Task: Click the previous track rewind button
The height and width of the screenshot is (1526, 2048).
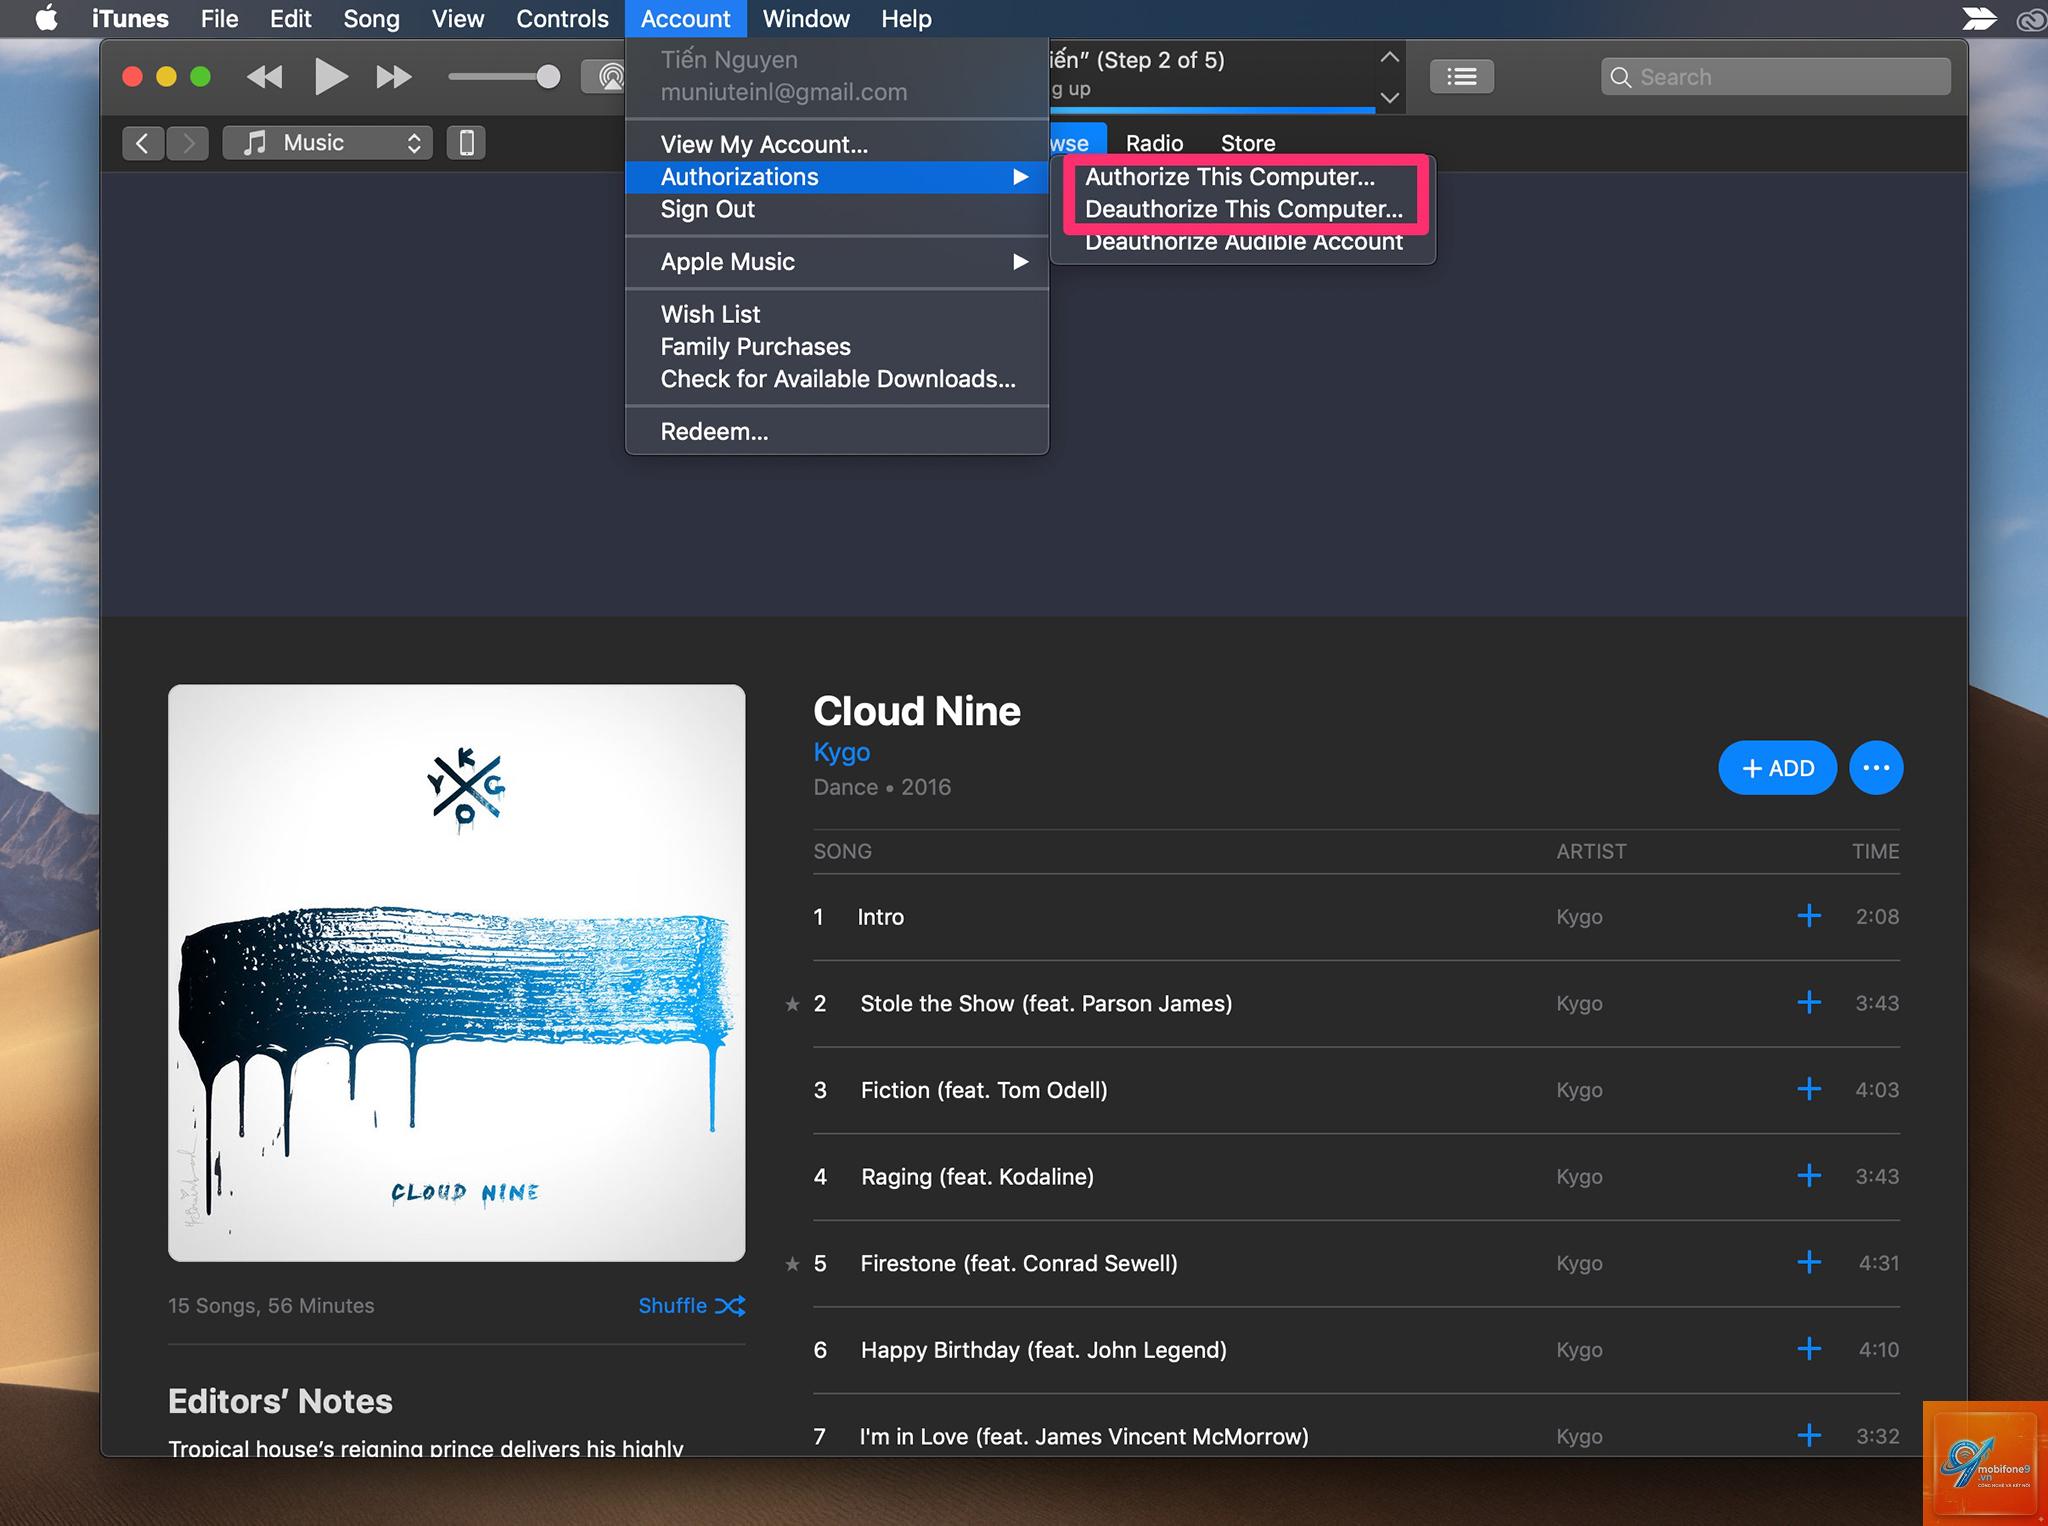Action: [x=265, y=77]
